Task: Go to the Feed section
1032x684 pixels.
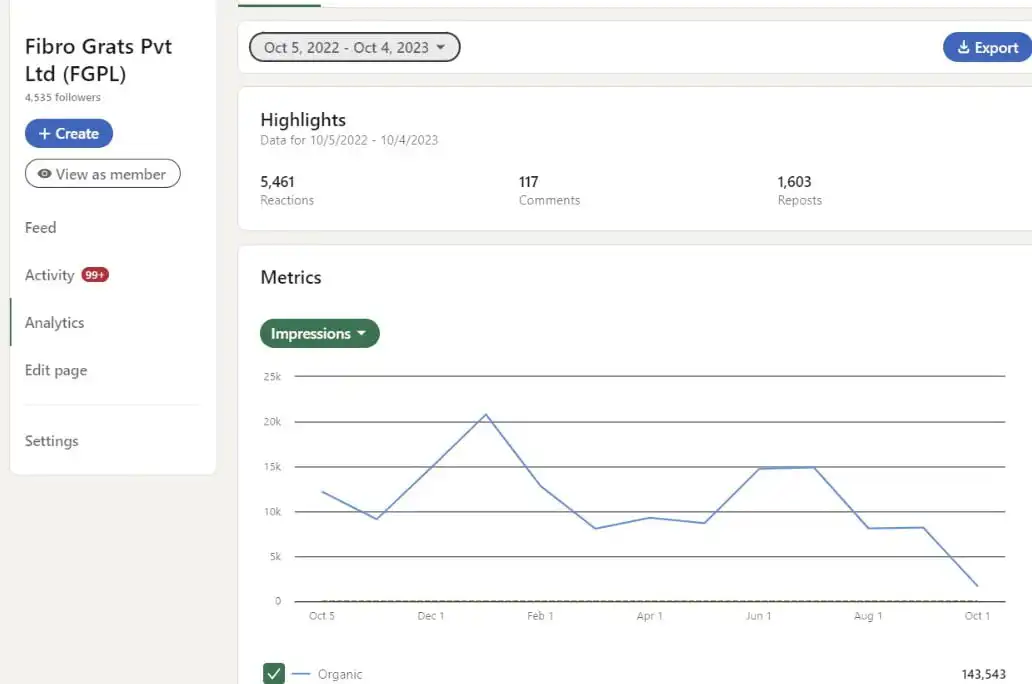Action: click(41, 228)
